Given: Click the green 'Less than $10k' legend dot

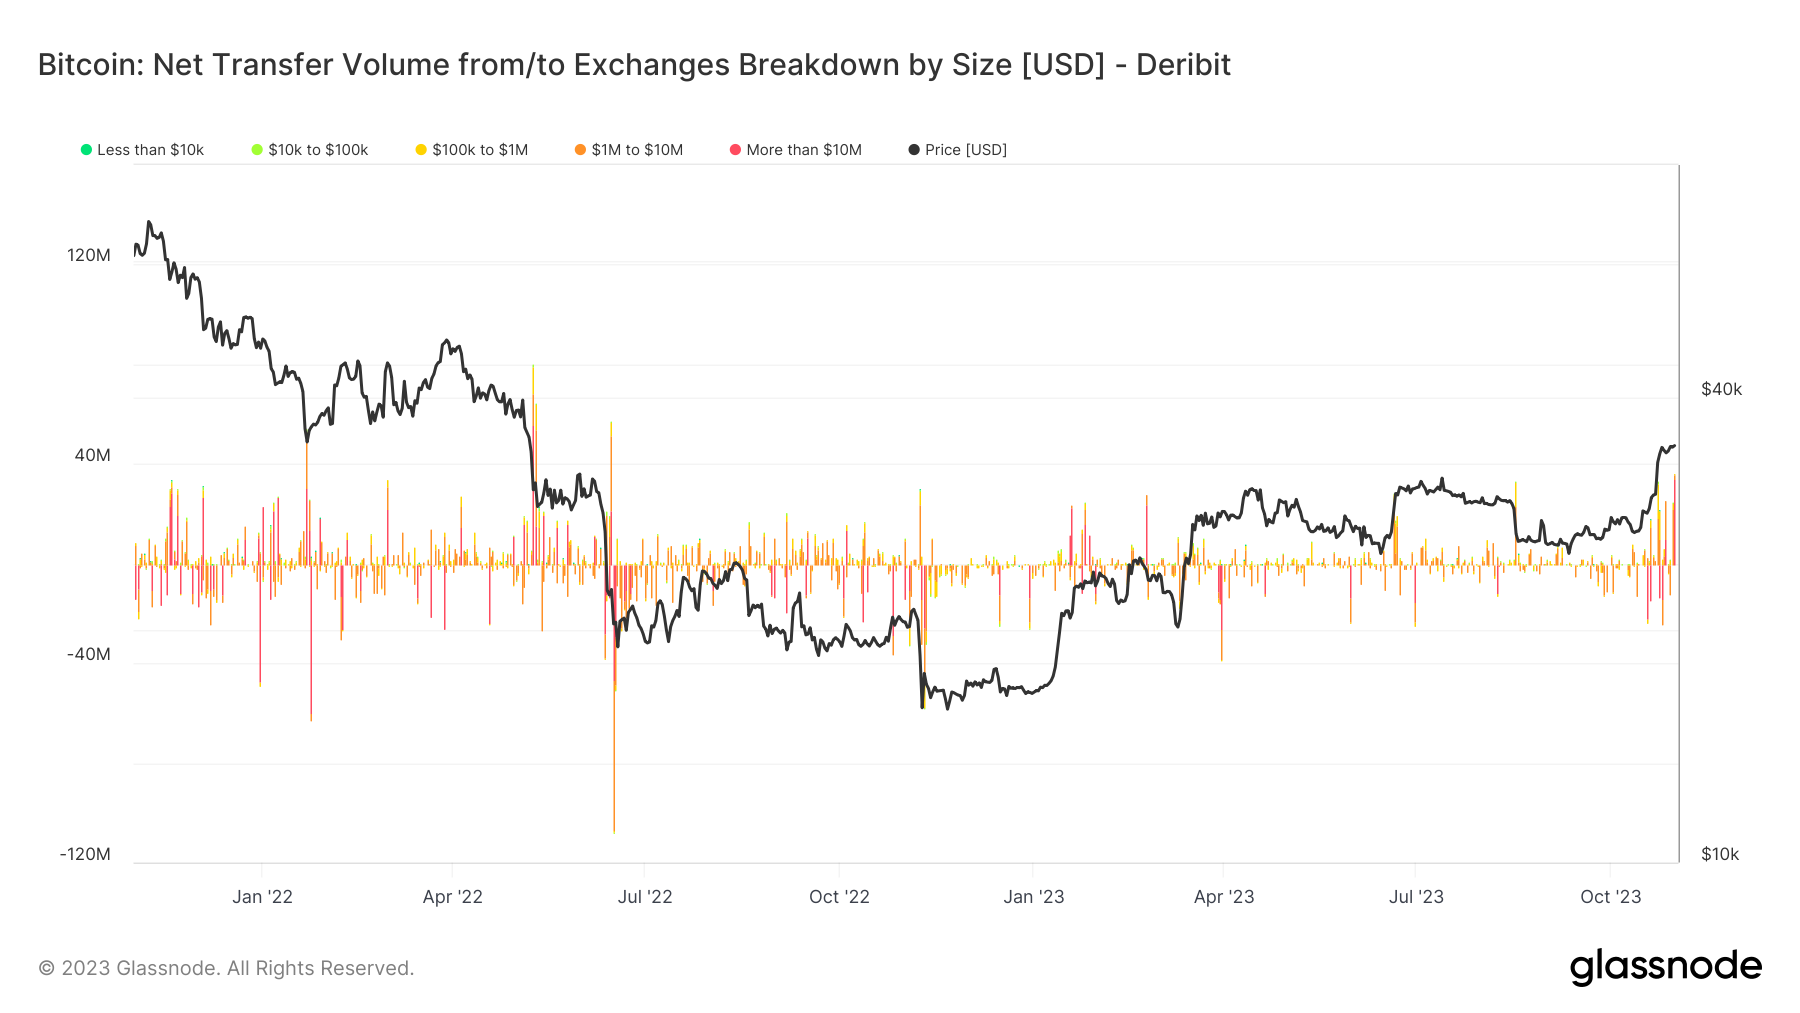Looking at the screenshot, I should [x=87, y=150].
